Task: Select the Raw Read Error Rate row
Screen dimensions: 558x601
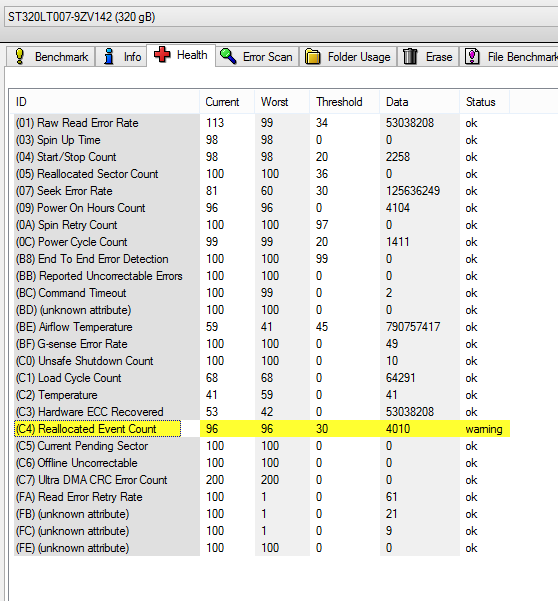Action: point(262,123)
